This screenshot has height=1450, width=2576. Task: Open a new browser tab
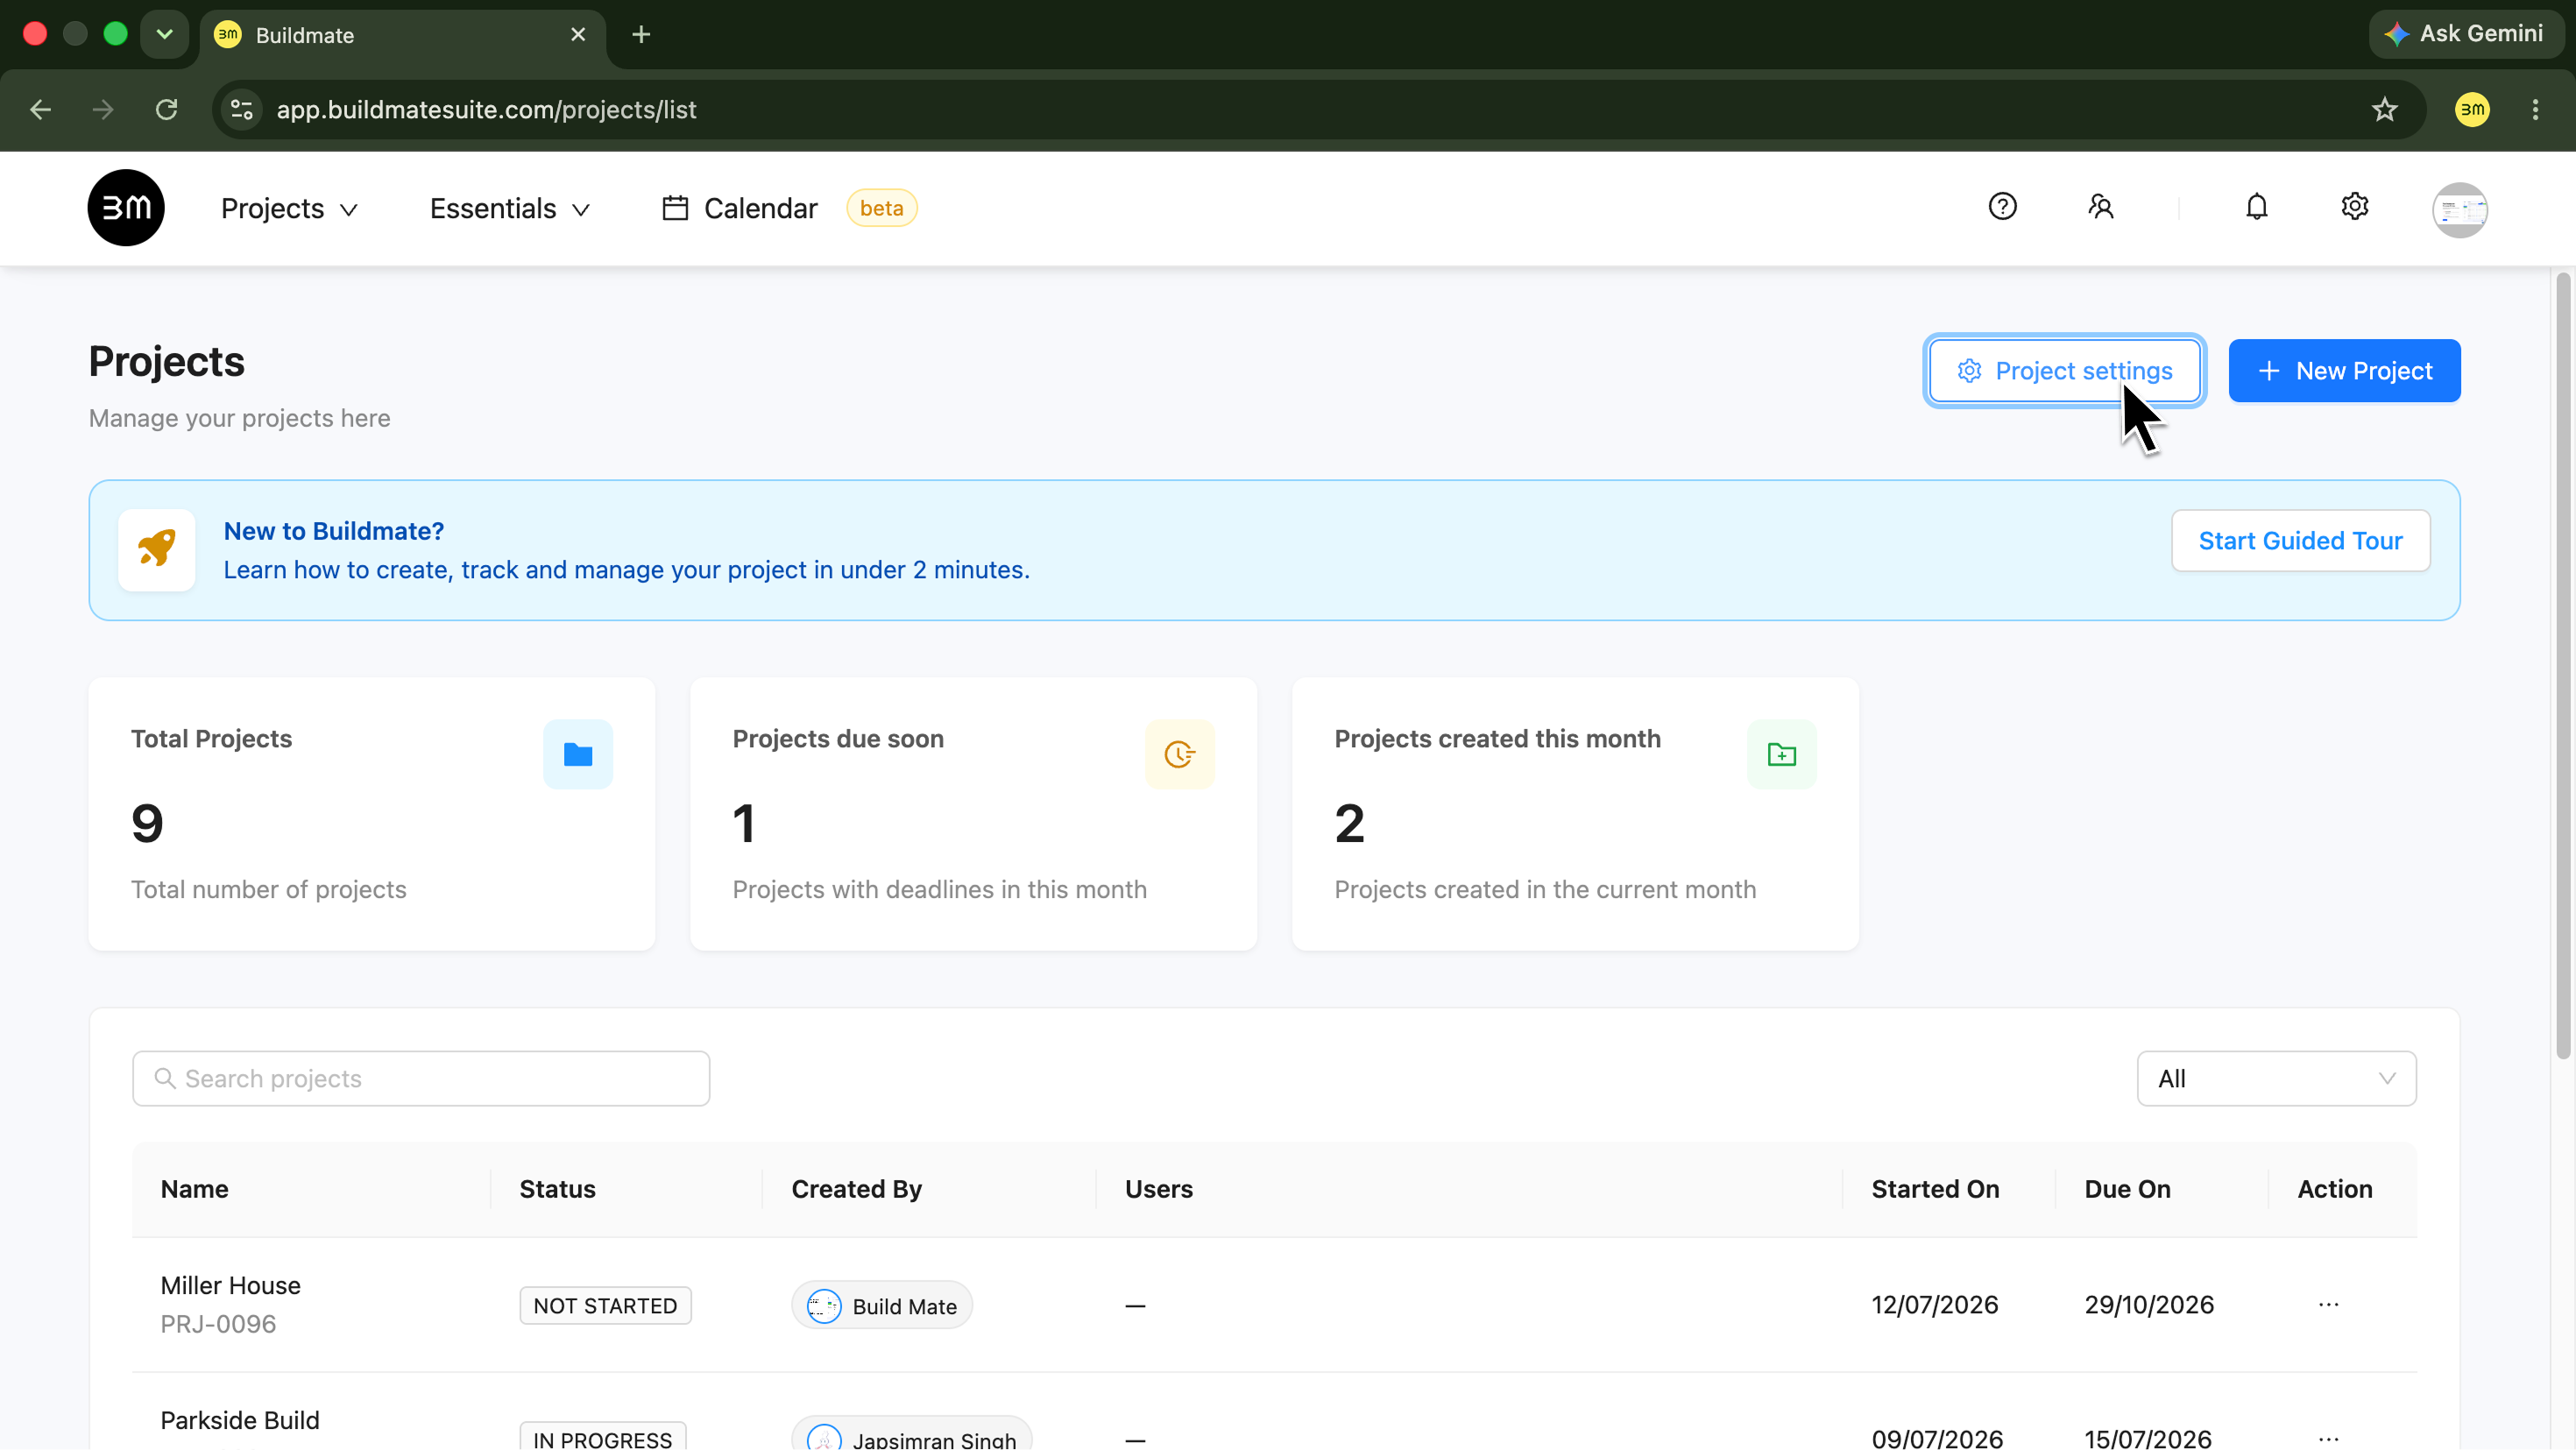click(x=642, y=35)
